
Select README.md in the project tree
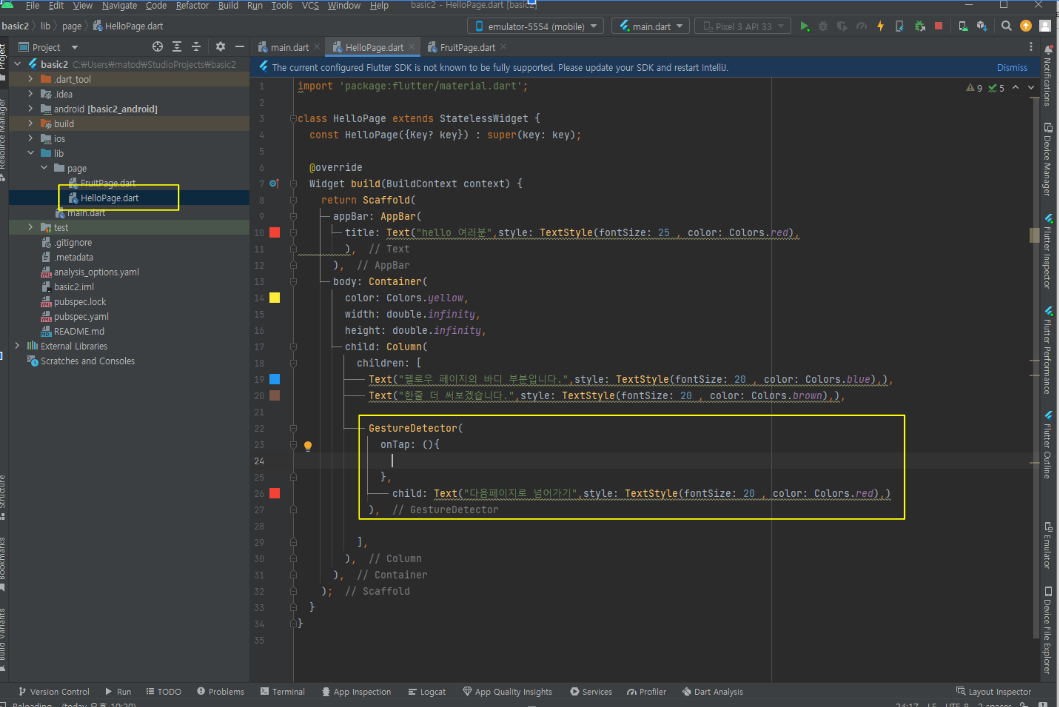tap(79, 332)
